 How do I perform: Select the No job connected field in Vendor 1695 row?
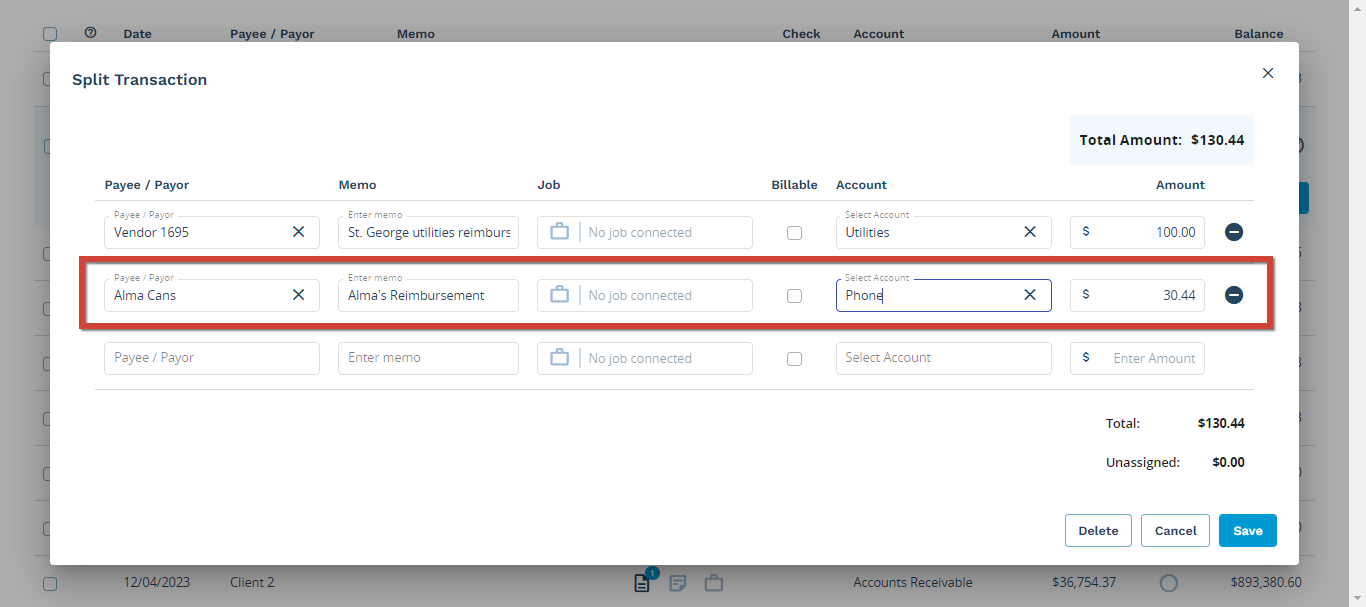[644, 232]
